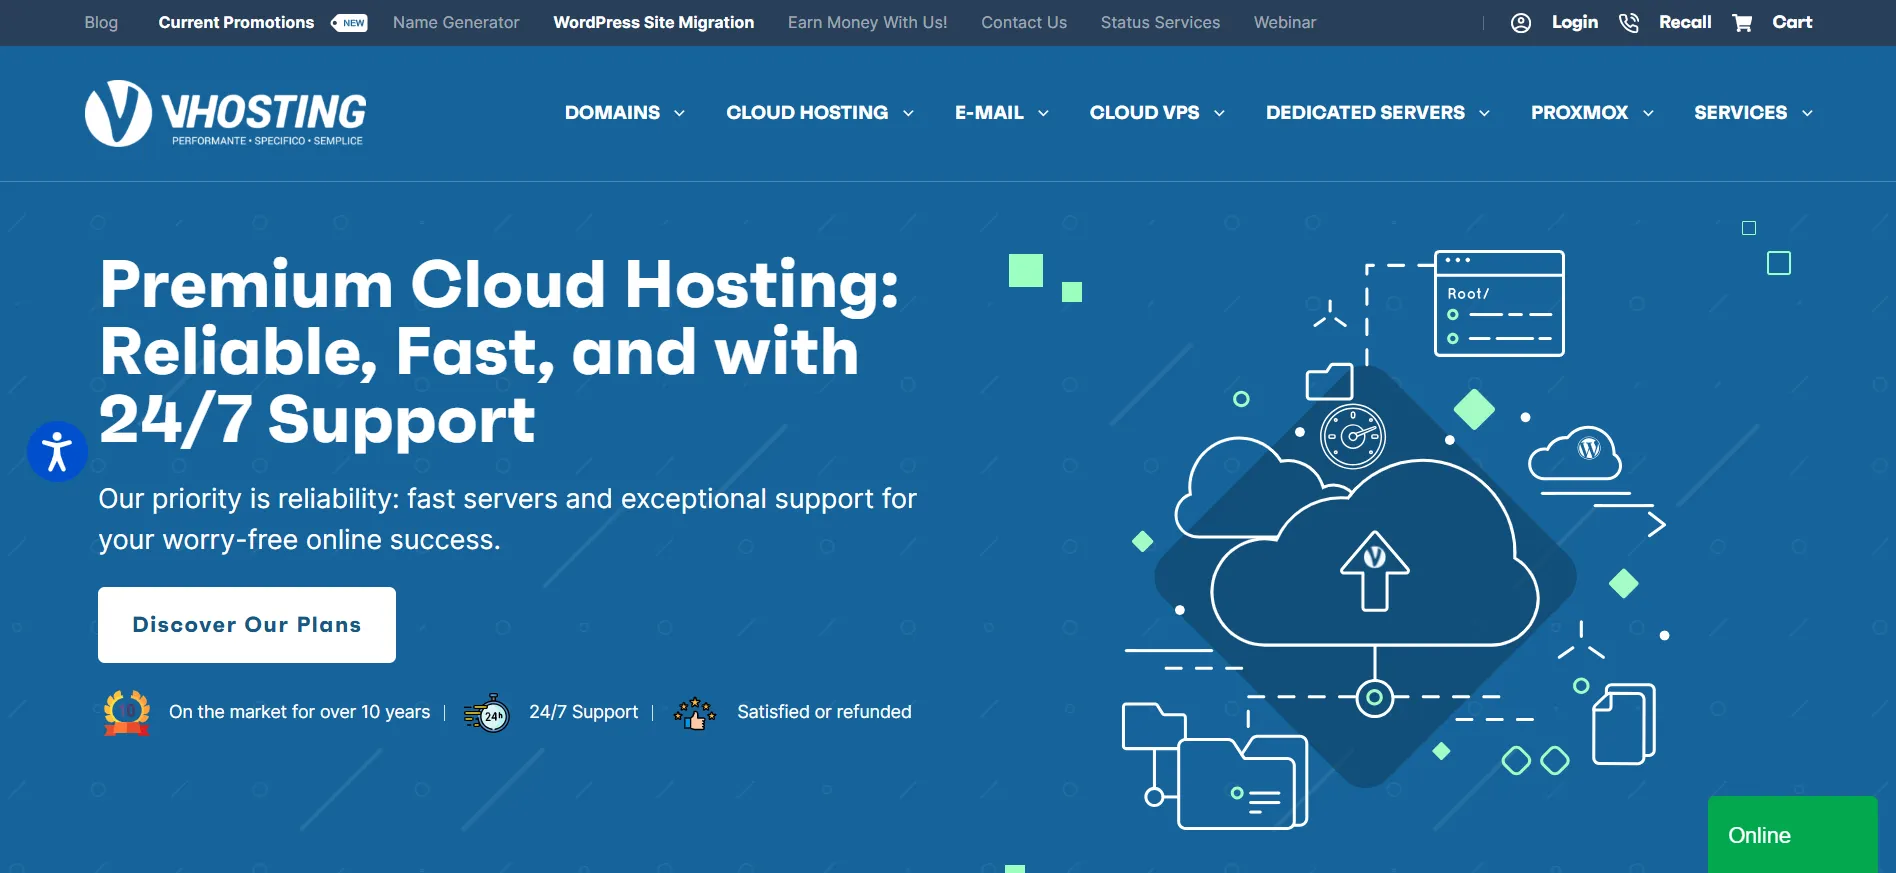Open Current Promotions link
This screenshot has height=873, width=1896.
[x=236, y=23]
